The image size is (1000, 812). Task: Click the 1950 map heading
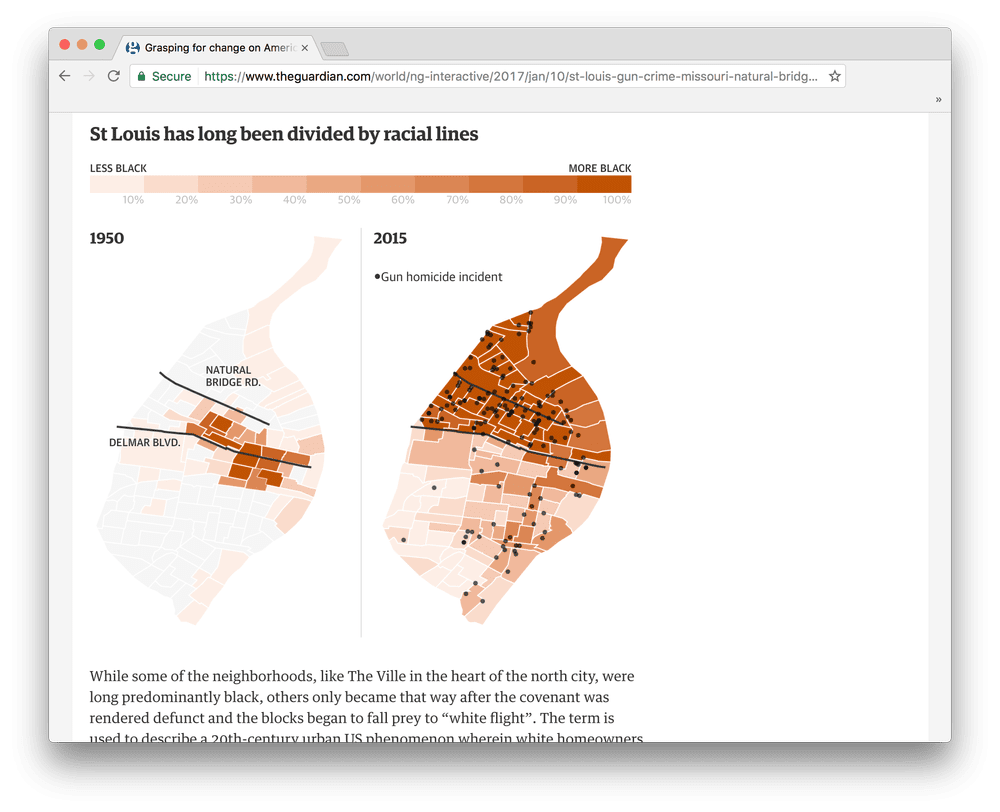coord(107,239)
